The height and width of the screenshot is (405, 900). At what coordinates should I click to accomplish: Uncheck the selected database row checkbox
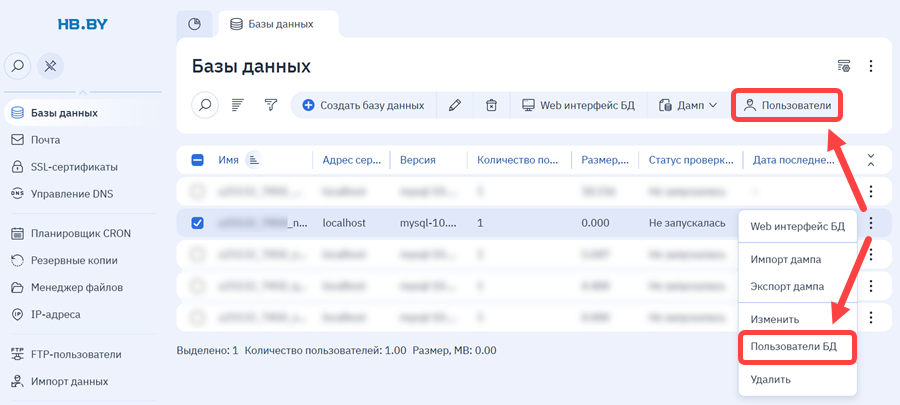(197, 223)
